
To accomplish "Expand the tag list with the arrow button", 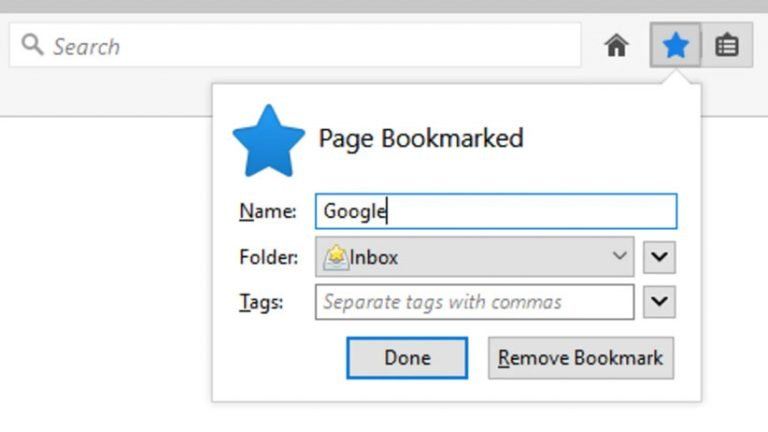I will [x=658, y=302].
